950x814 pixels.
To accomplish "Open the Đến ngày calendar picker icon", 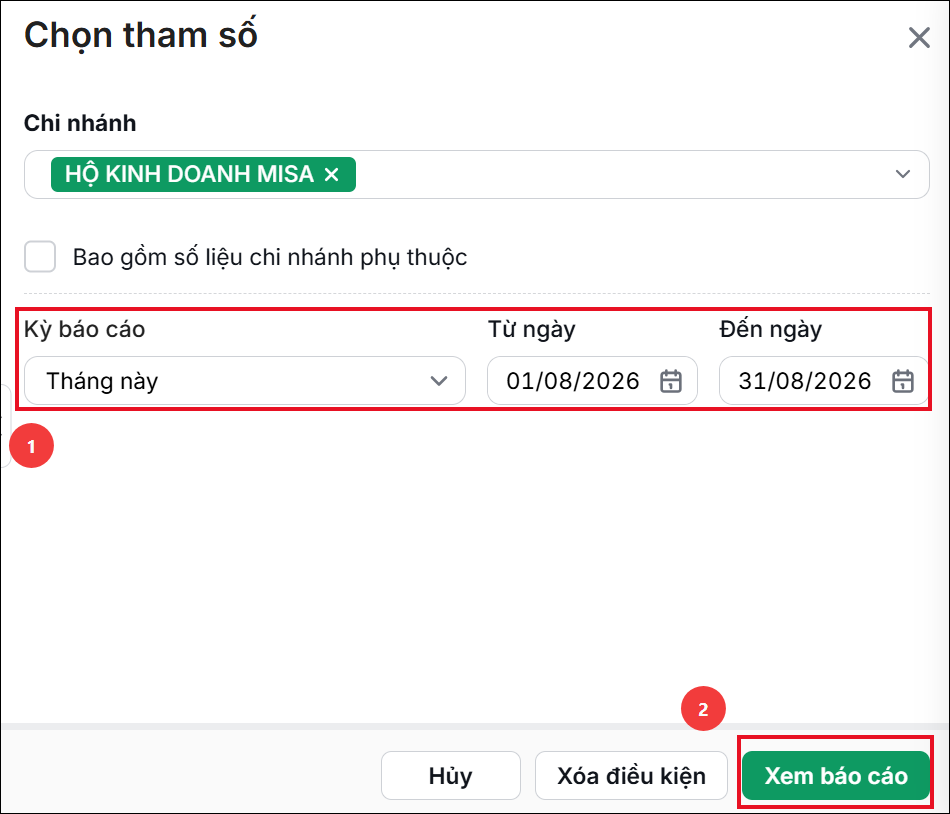I will (903, 381).
